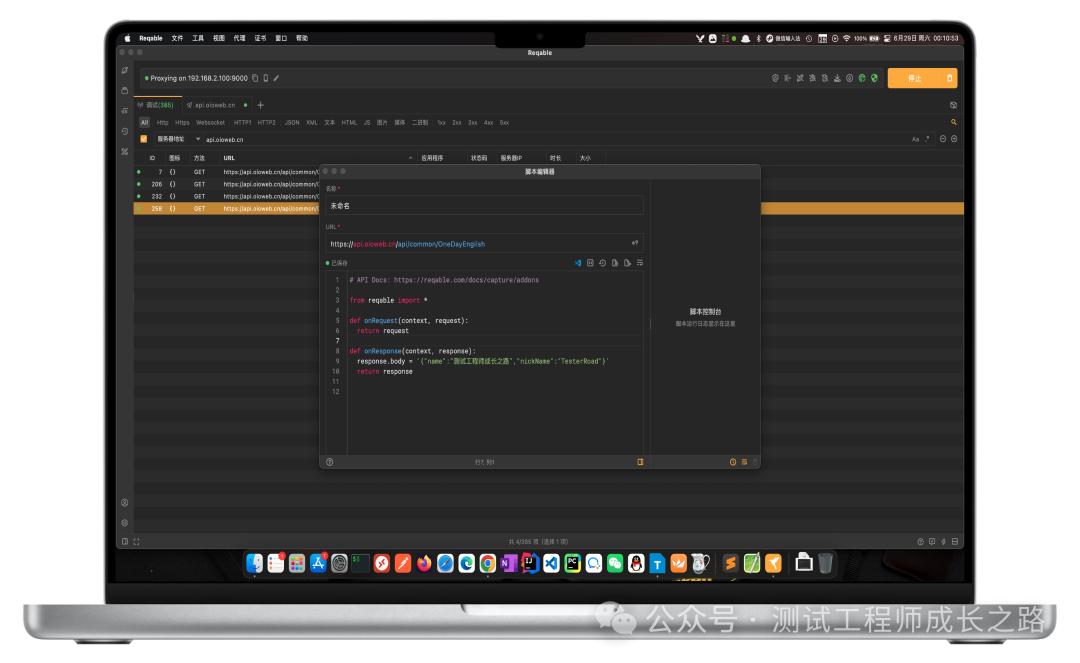Copy the proxy address icon

click(x=255, y=78)
